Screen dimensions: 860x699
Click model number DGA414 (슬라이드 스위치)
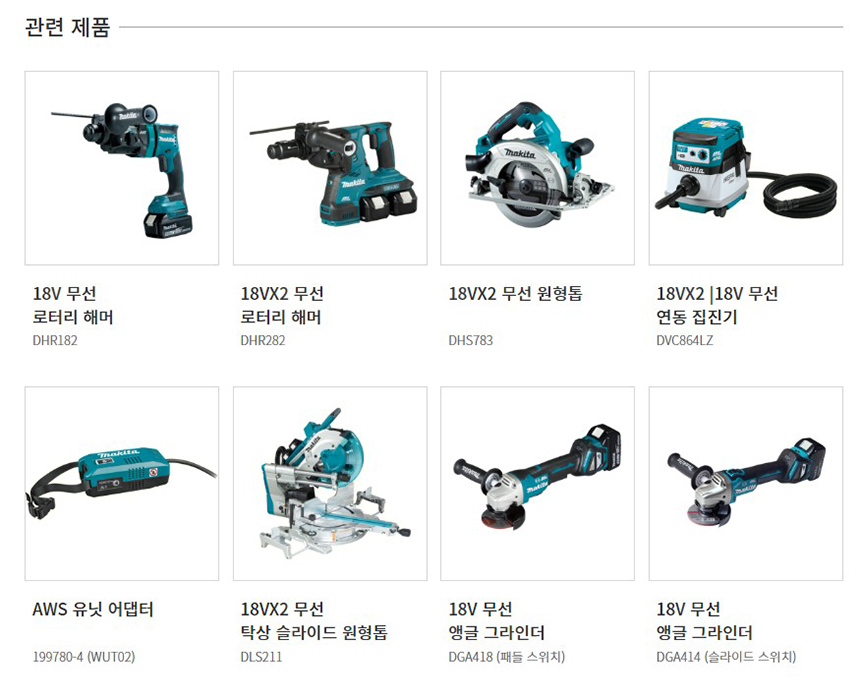tap(726, 657)
